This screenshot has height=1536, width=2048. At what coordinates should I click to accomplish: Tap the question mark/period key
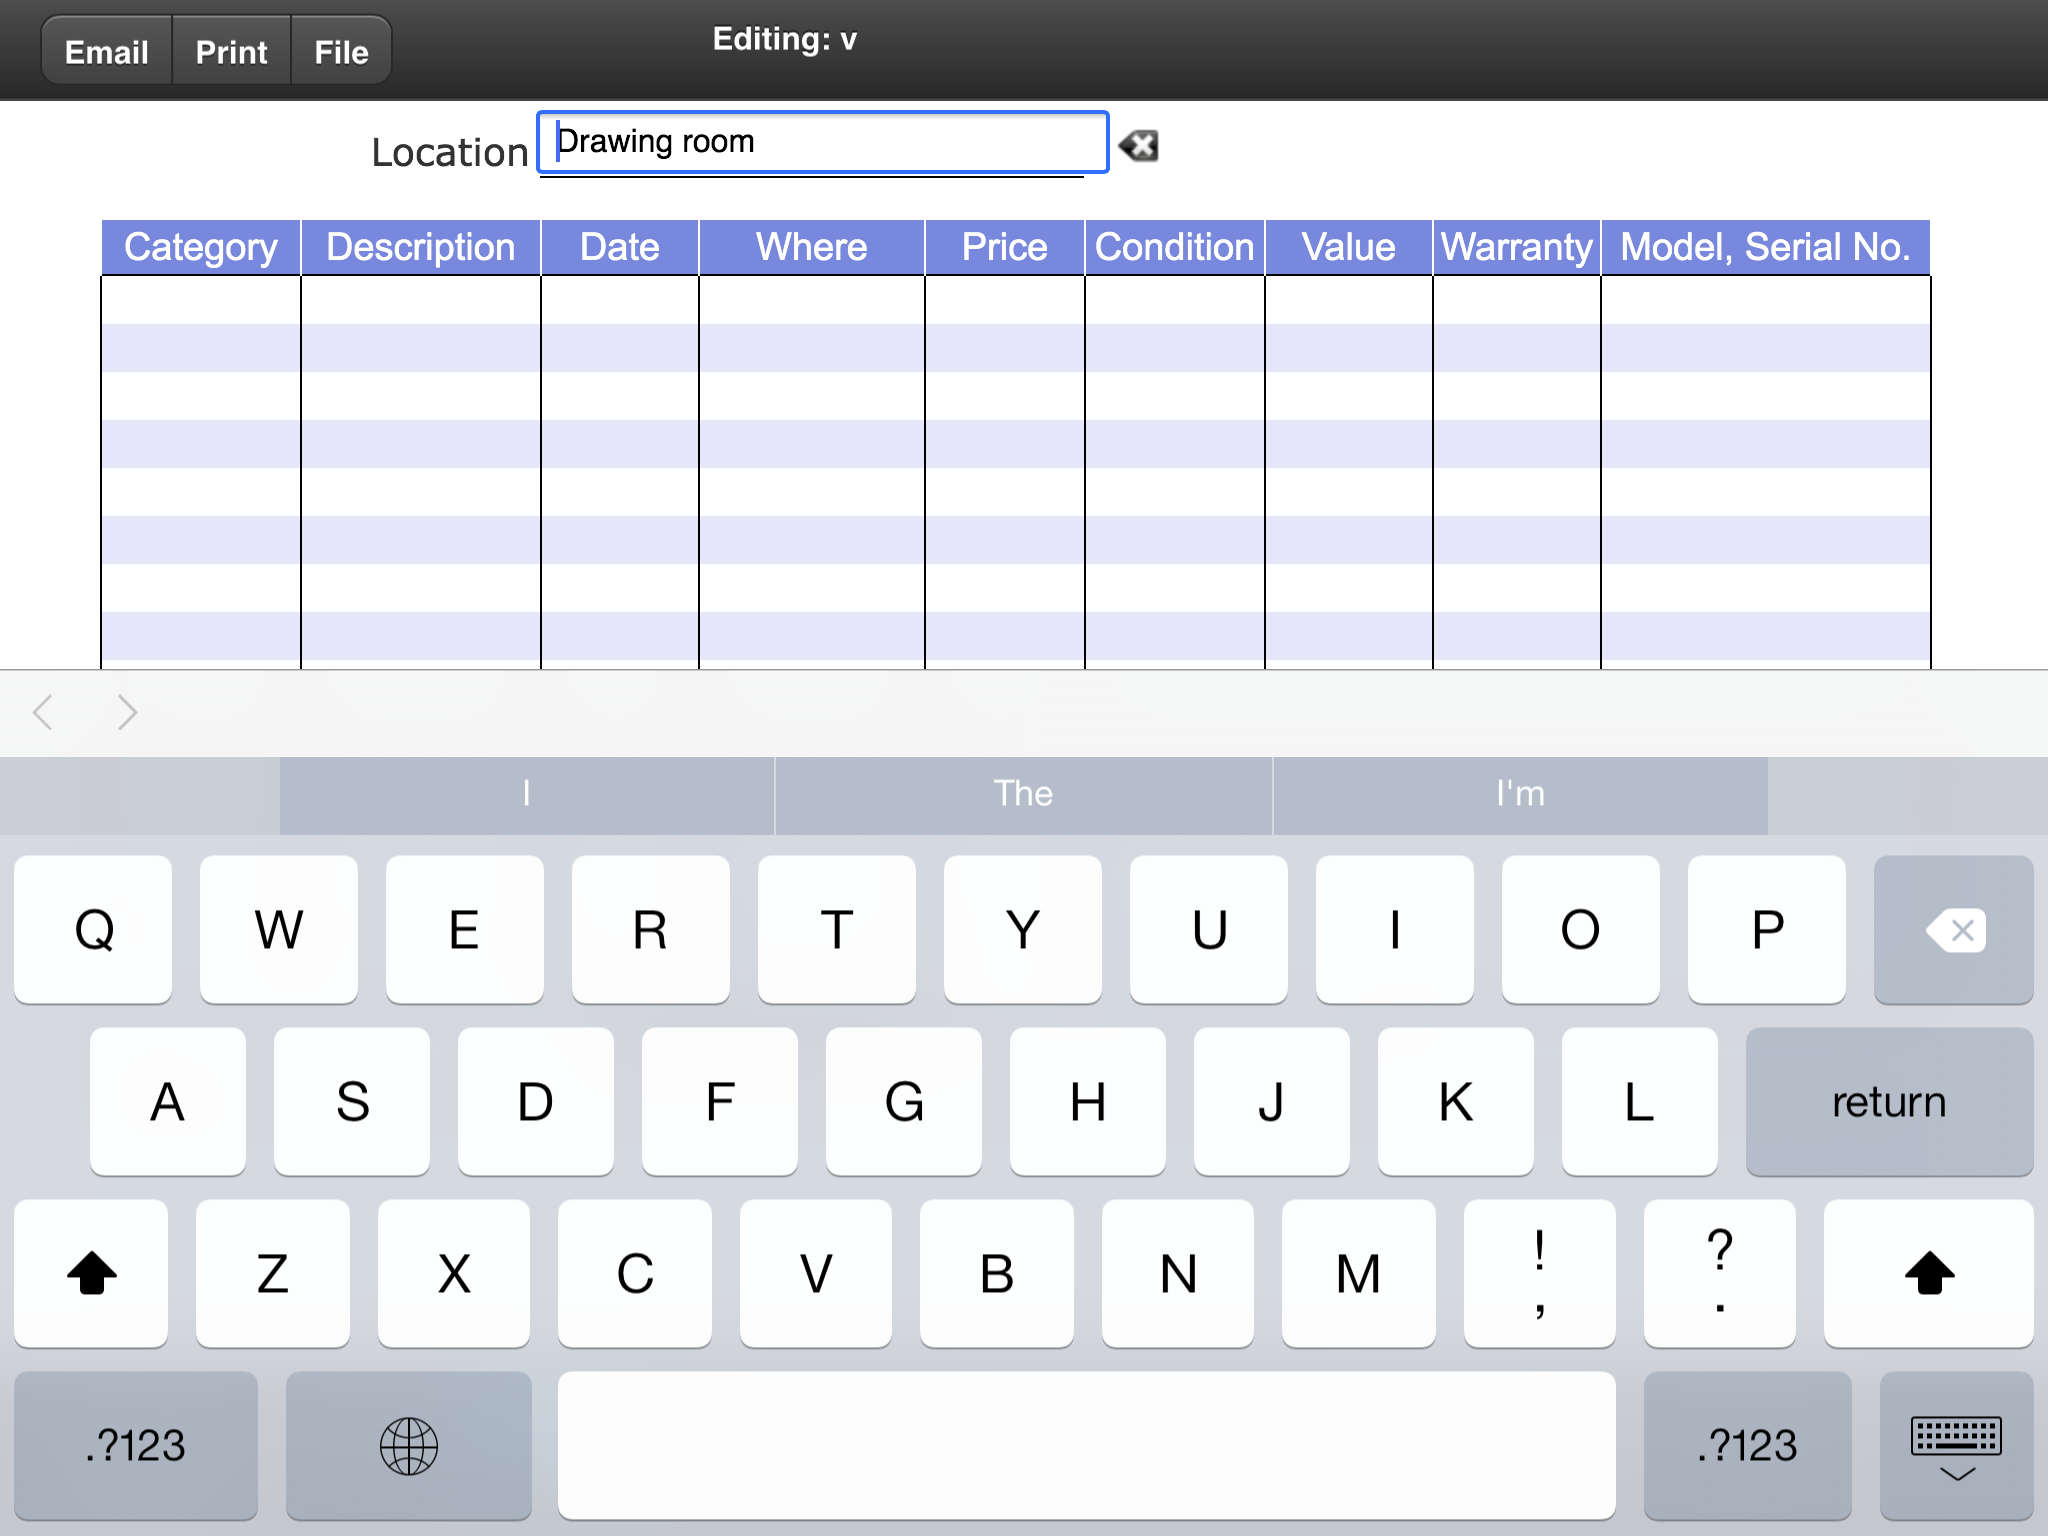pyautogui.click(x=1720, y=1273)
